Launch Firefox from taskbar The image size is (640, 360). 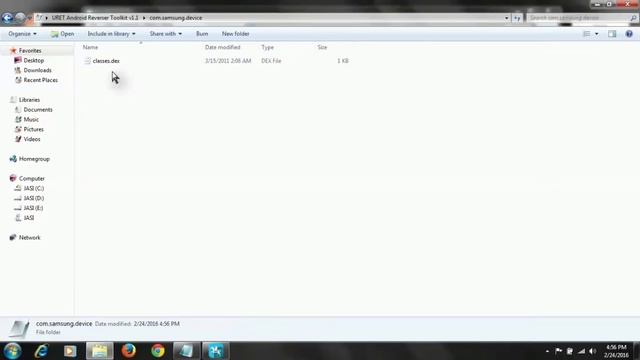tap(129, 351)
